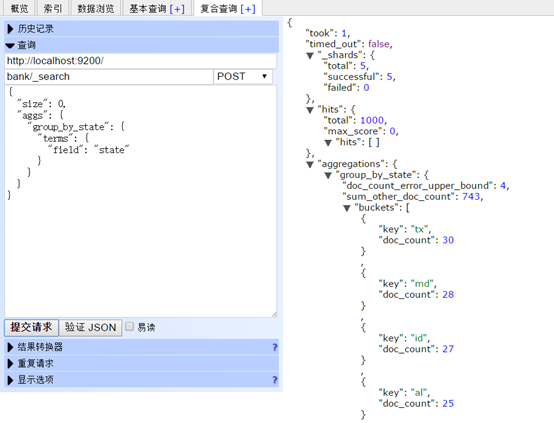Collapse the "_shards" JSON node
This screenshot has width=554, height=423.
click(x=310, y=55)
